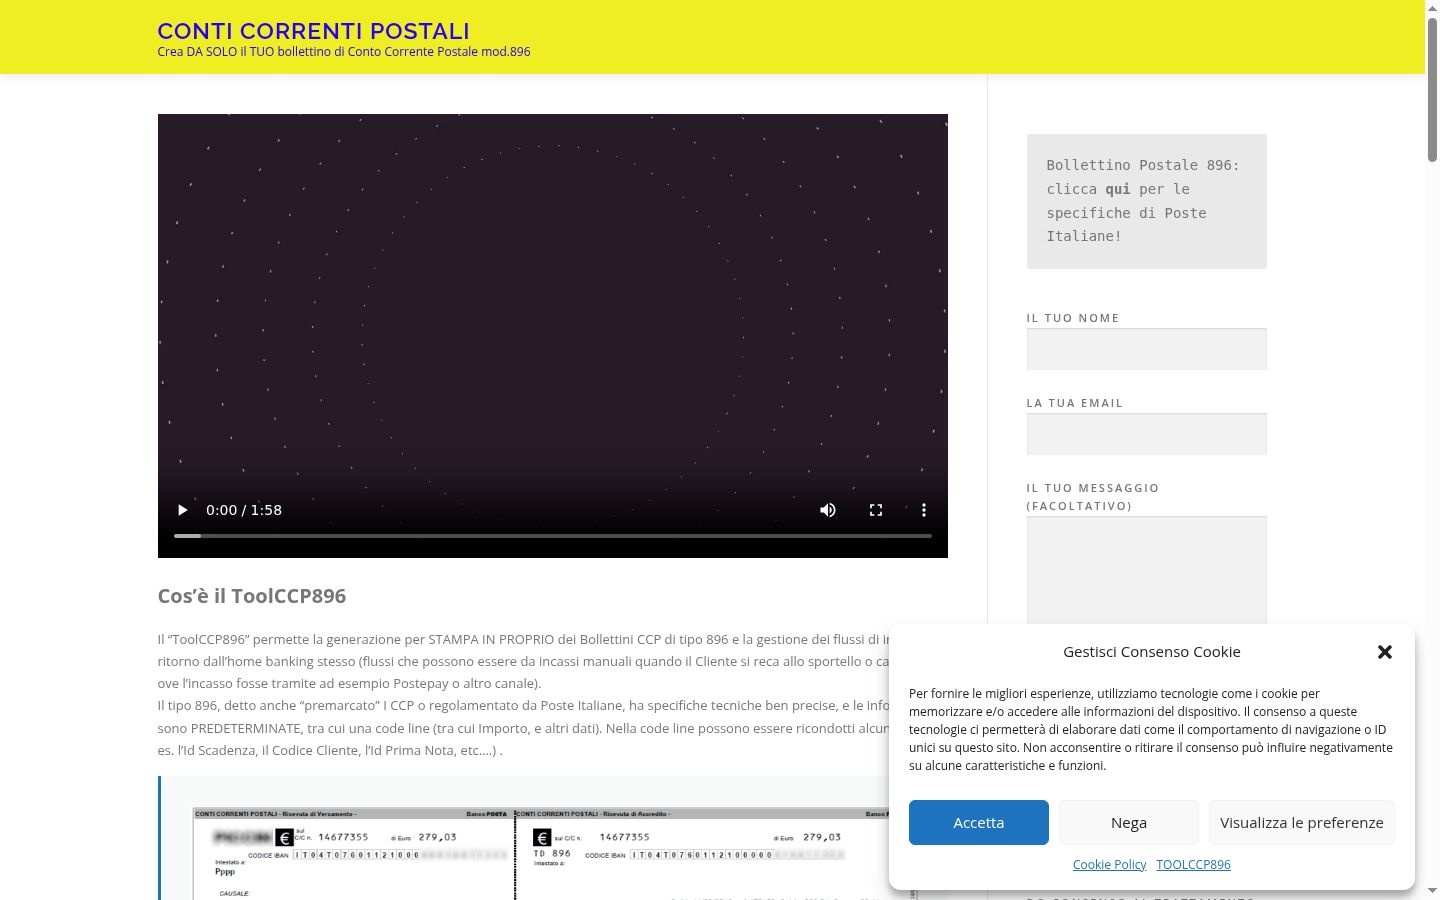The height and width of the screenshot is (900, 1440).
Task: Click the 'qui' link for Poste specifications
Action: pos(1118,189)
